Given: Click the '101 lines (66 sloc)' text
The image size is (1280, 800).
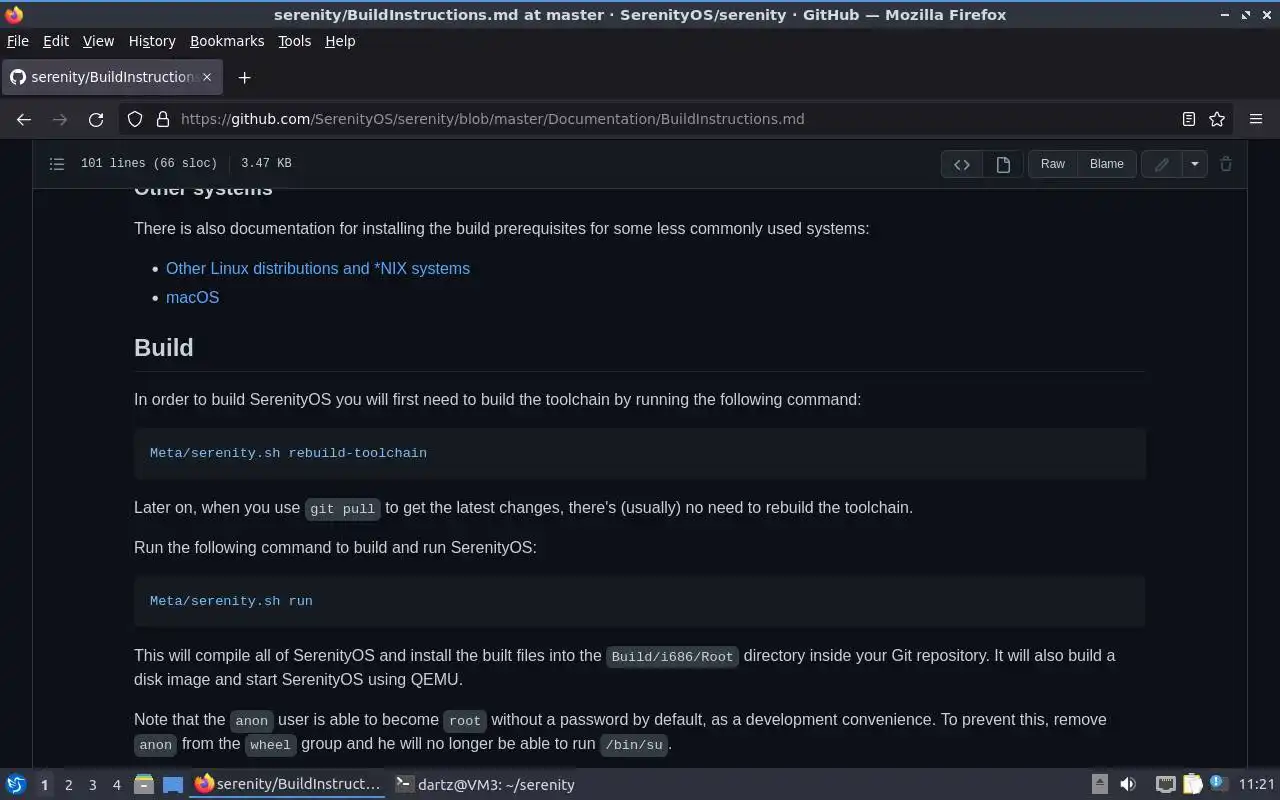Looking at the screenshot, I should tap(148, 163).
